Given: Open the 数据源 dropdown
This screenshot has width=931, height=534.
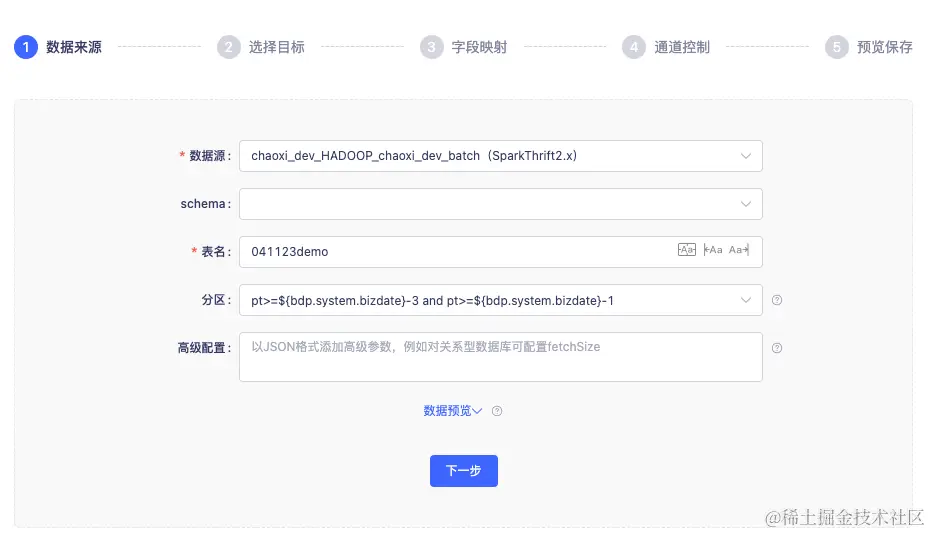Looking at the screenshot, I should (x=501, y=156).
